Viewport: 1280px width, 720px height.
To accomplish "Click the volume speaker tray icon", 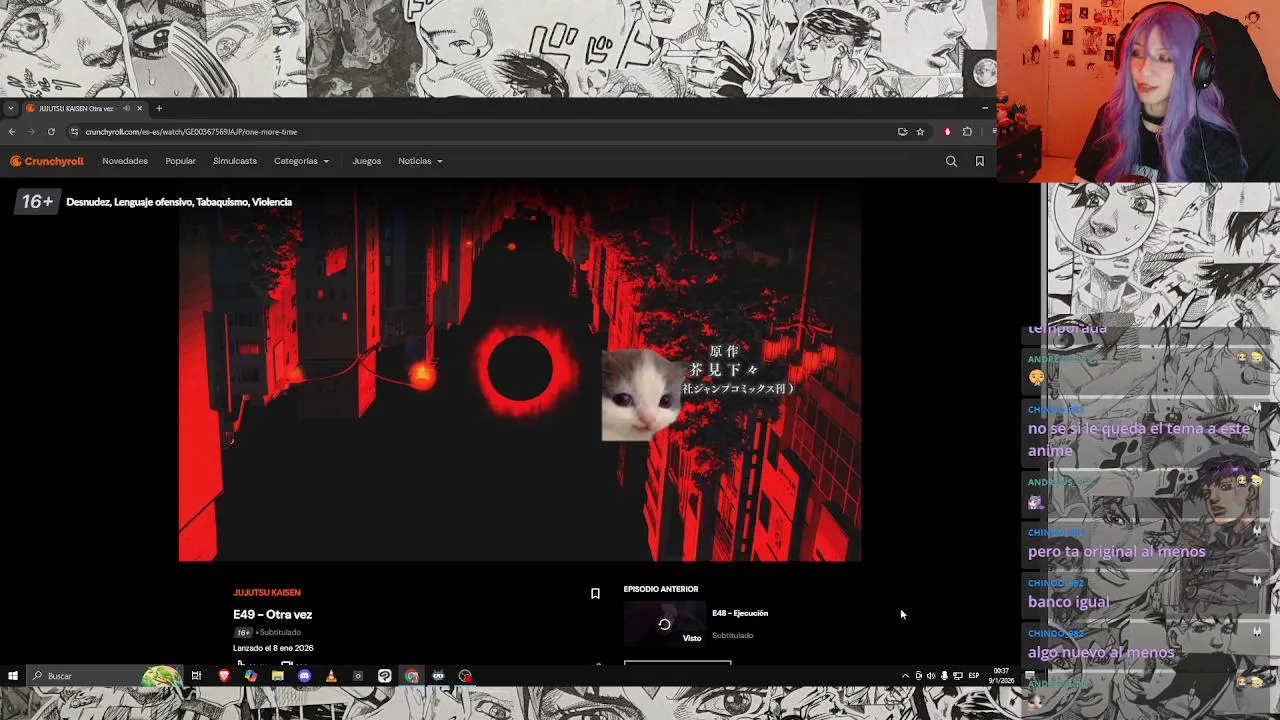I will pos(931,676).
